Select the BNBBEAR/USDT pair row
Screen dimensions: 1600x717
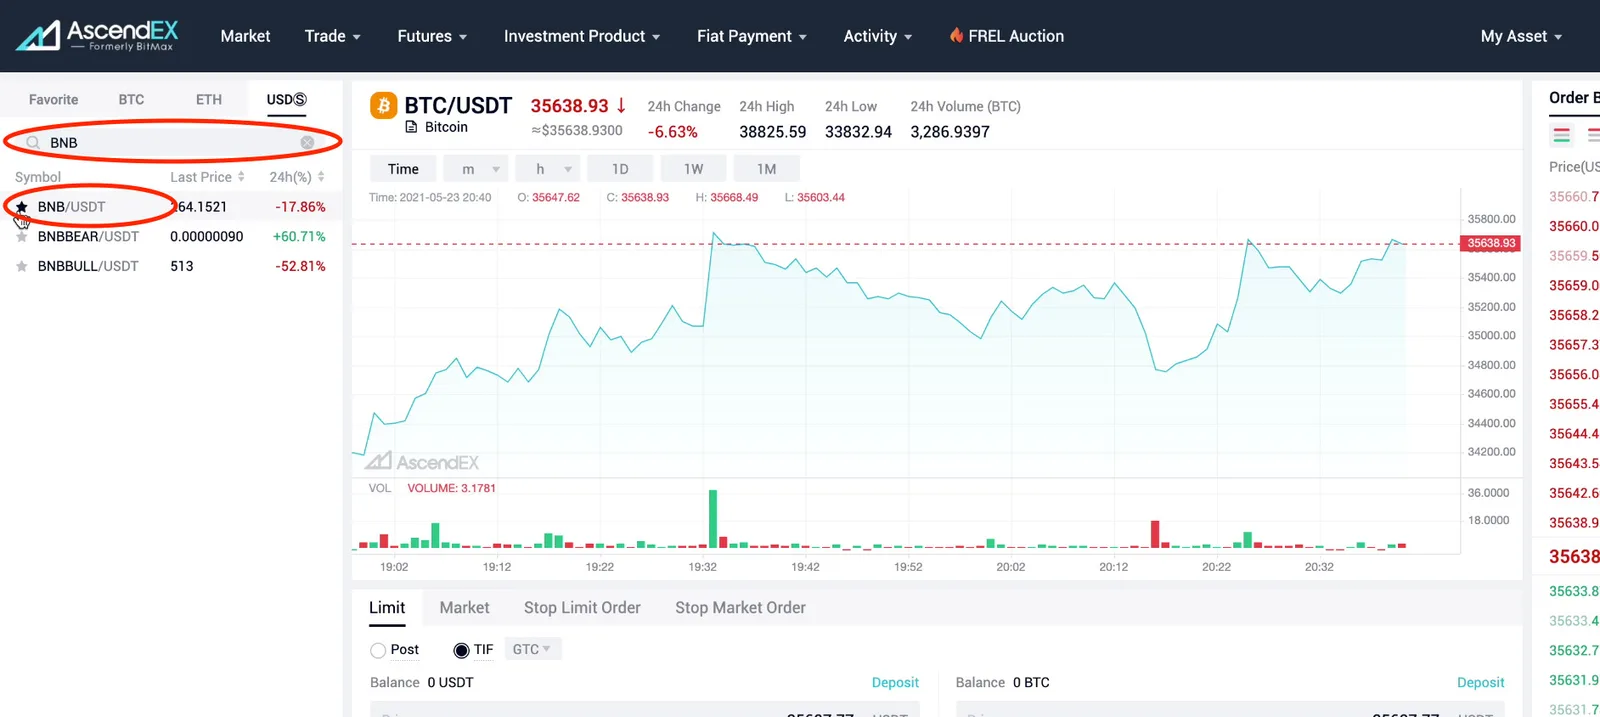click(x=170, y=237)
